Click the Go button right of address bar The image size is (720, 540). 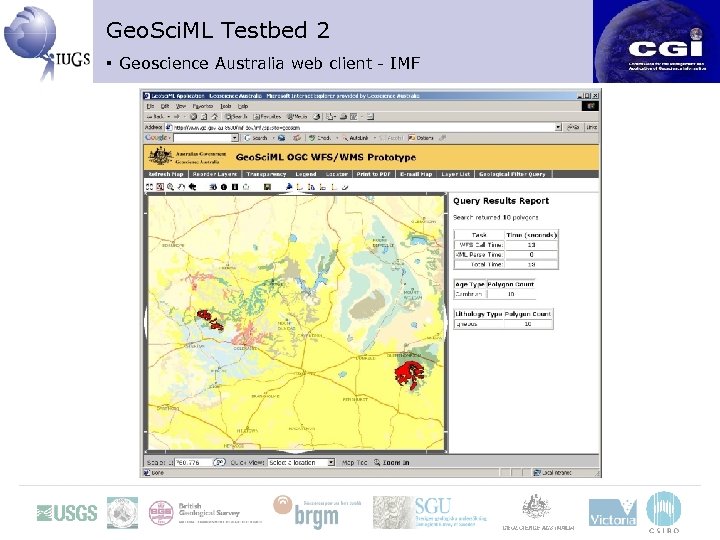pos(573,127)
